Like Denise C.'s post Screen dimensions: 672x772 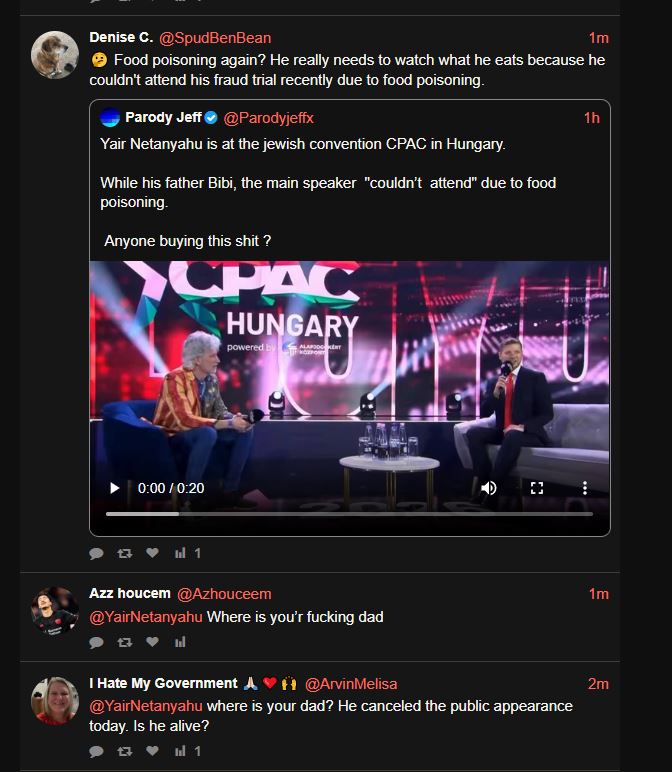point(153,553)
